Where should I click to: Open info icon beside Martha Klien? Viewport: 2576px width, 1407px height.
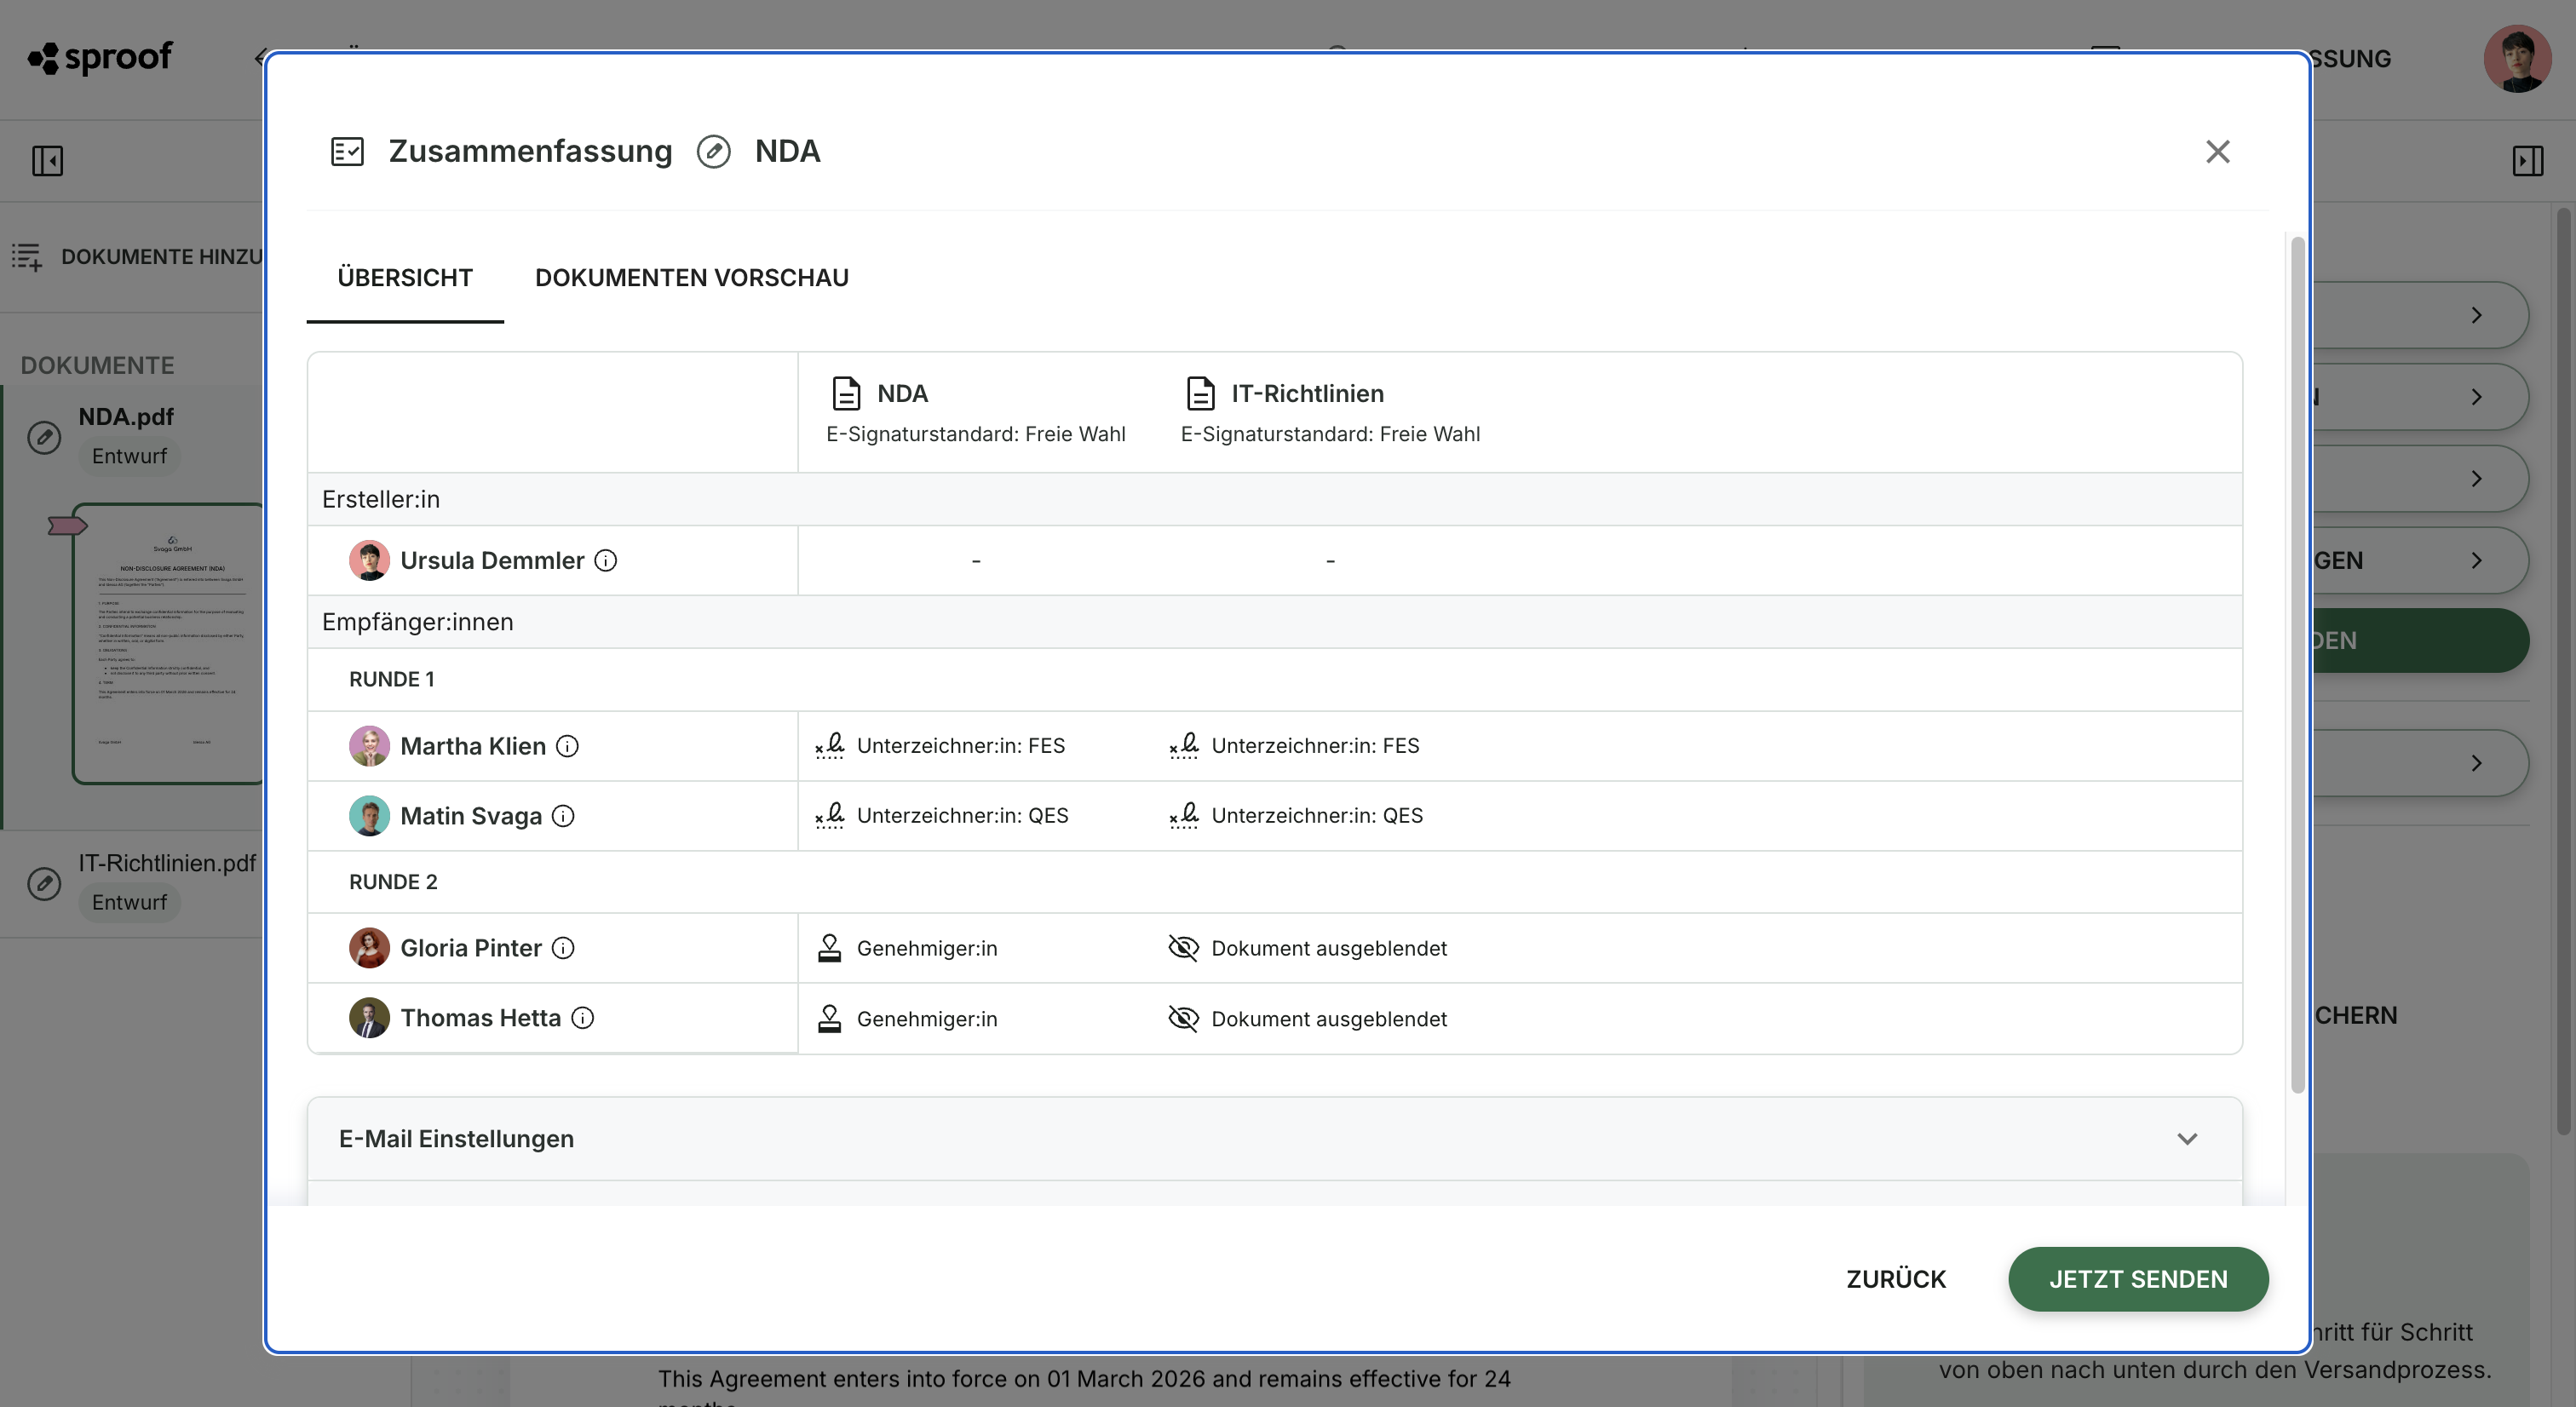click(567, 746)
